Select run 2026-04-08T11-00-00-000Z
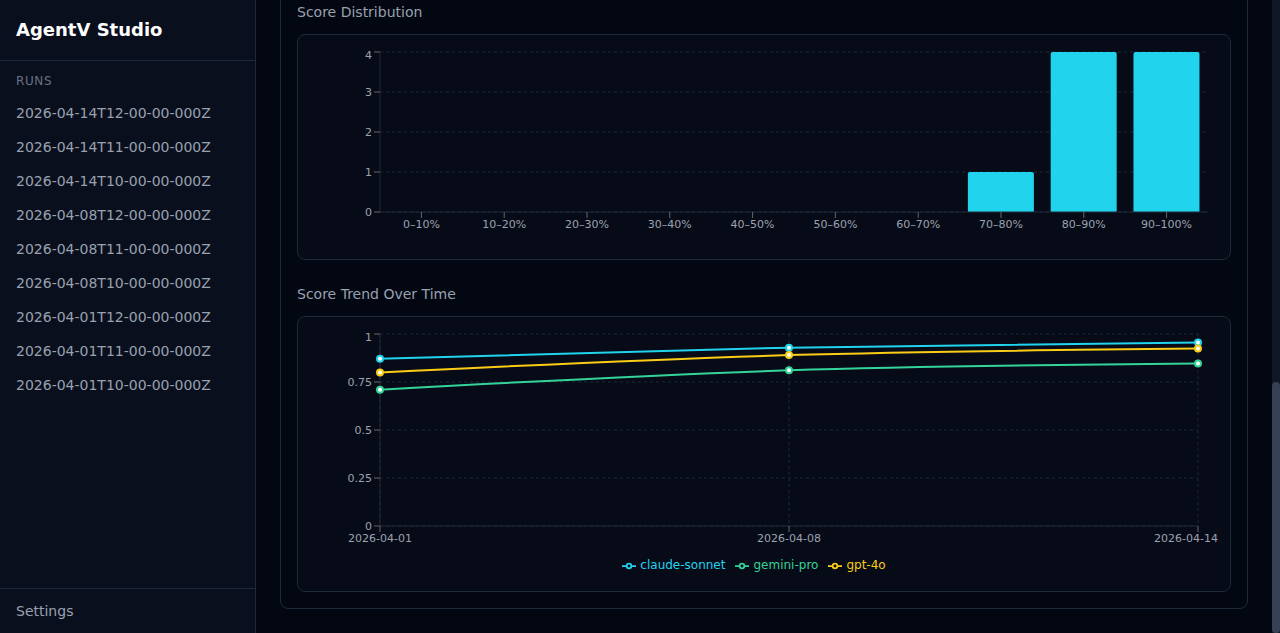The image size is (1280, 633). pos(113,248)
